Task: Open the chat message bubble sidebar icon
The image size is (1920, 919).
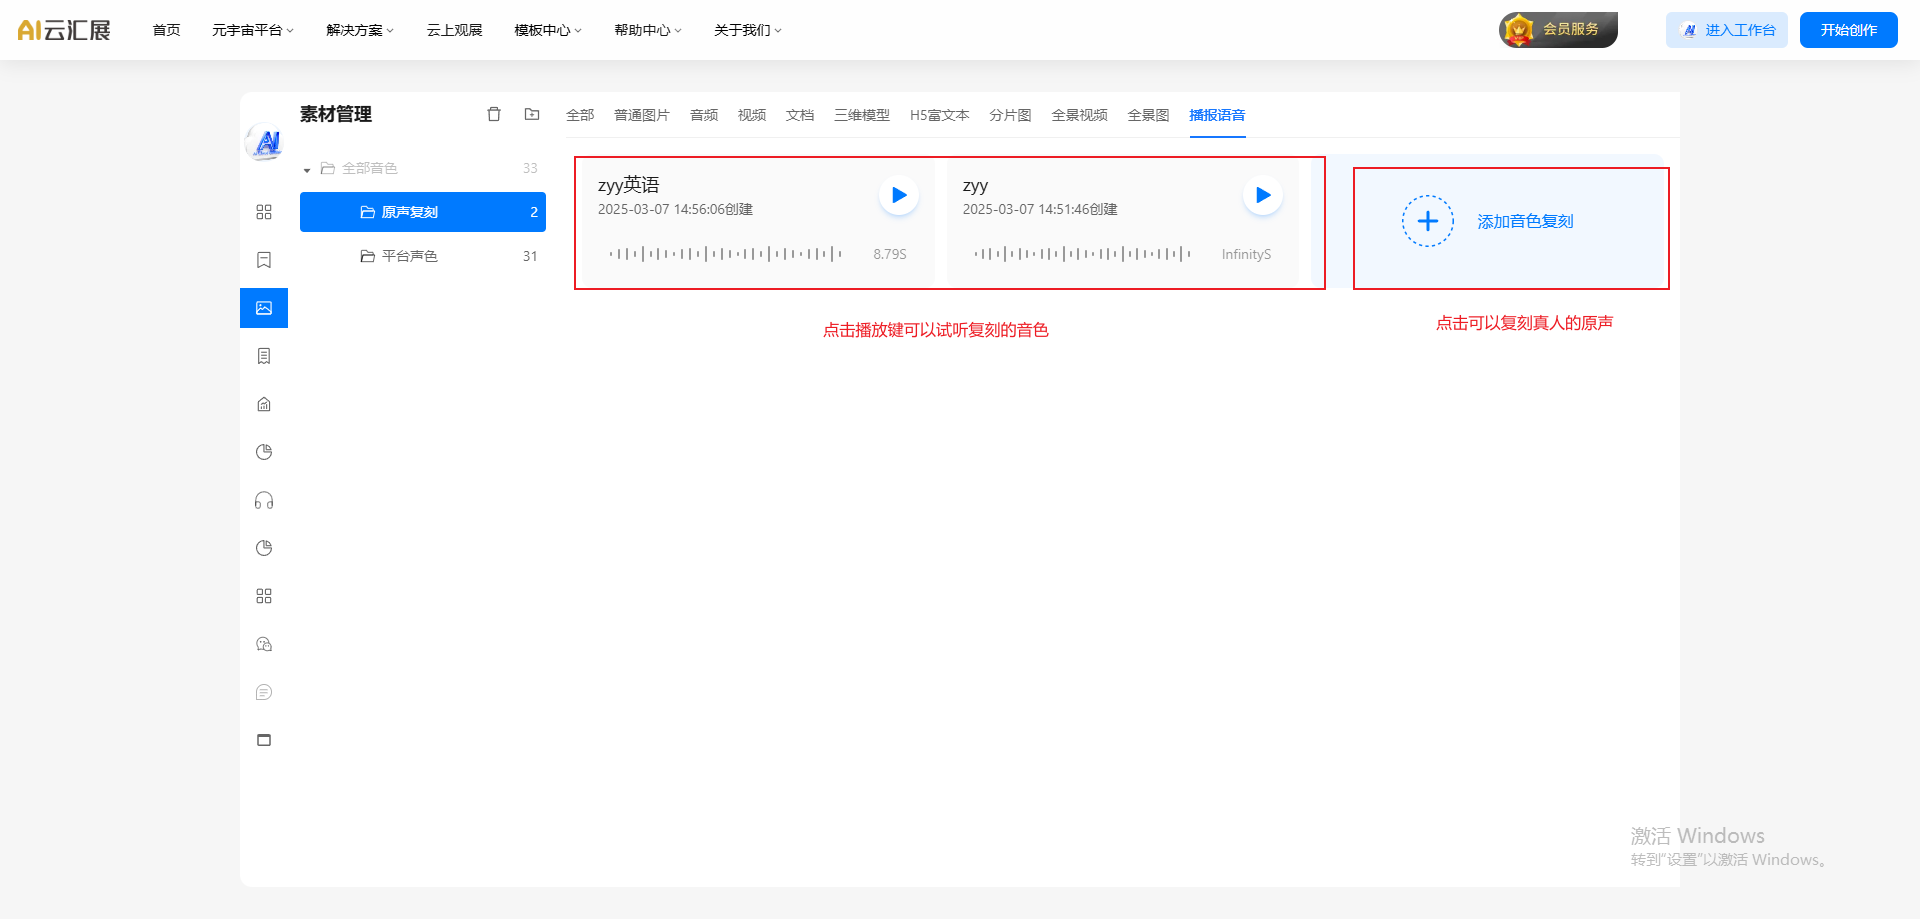Action: point(264,692)
